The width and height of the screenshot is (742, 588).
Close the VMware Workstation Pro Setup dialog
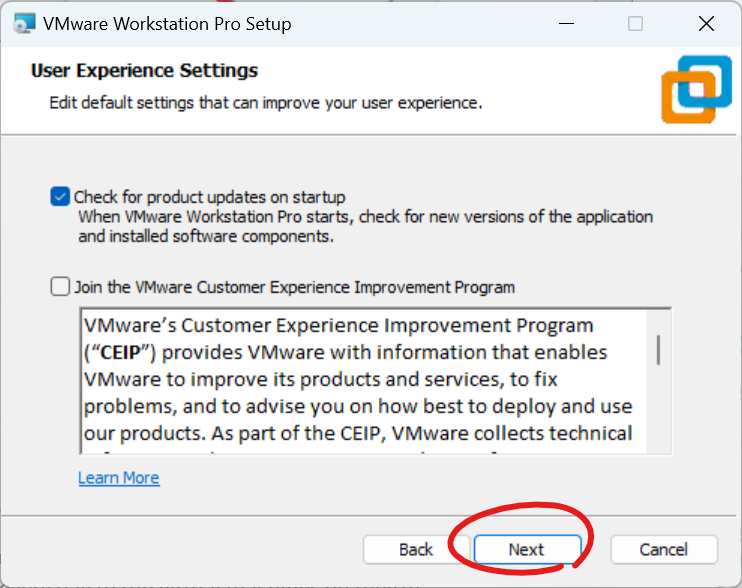point(707,24)
